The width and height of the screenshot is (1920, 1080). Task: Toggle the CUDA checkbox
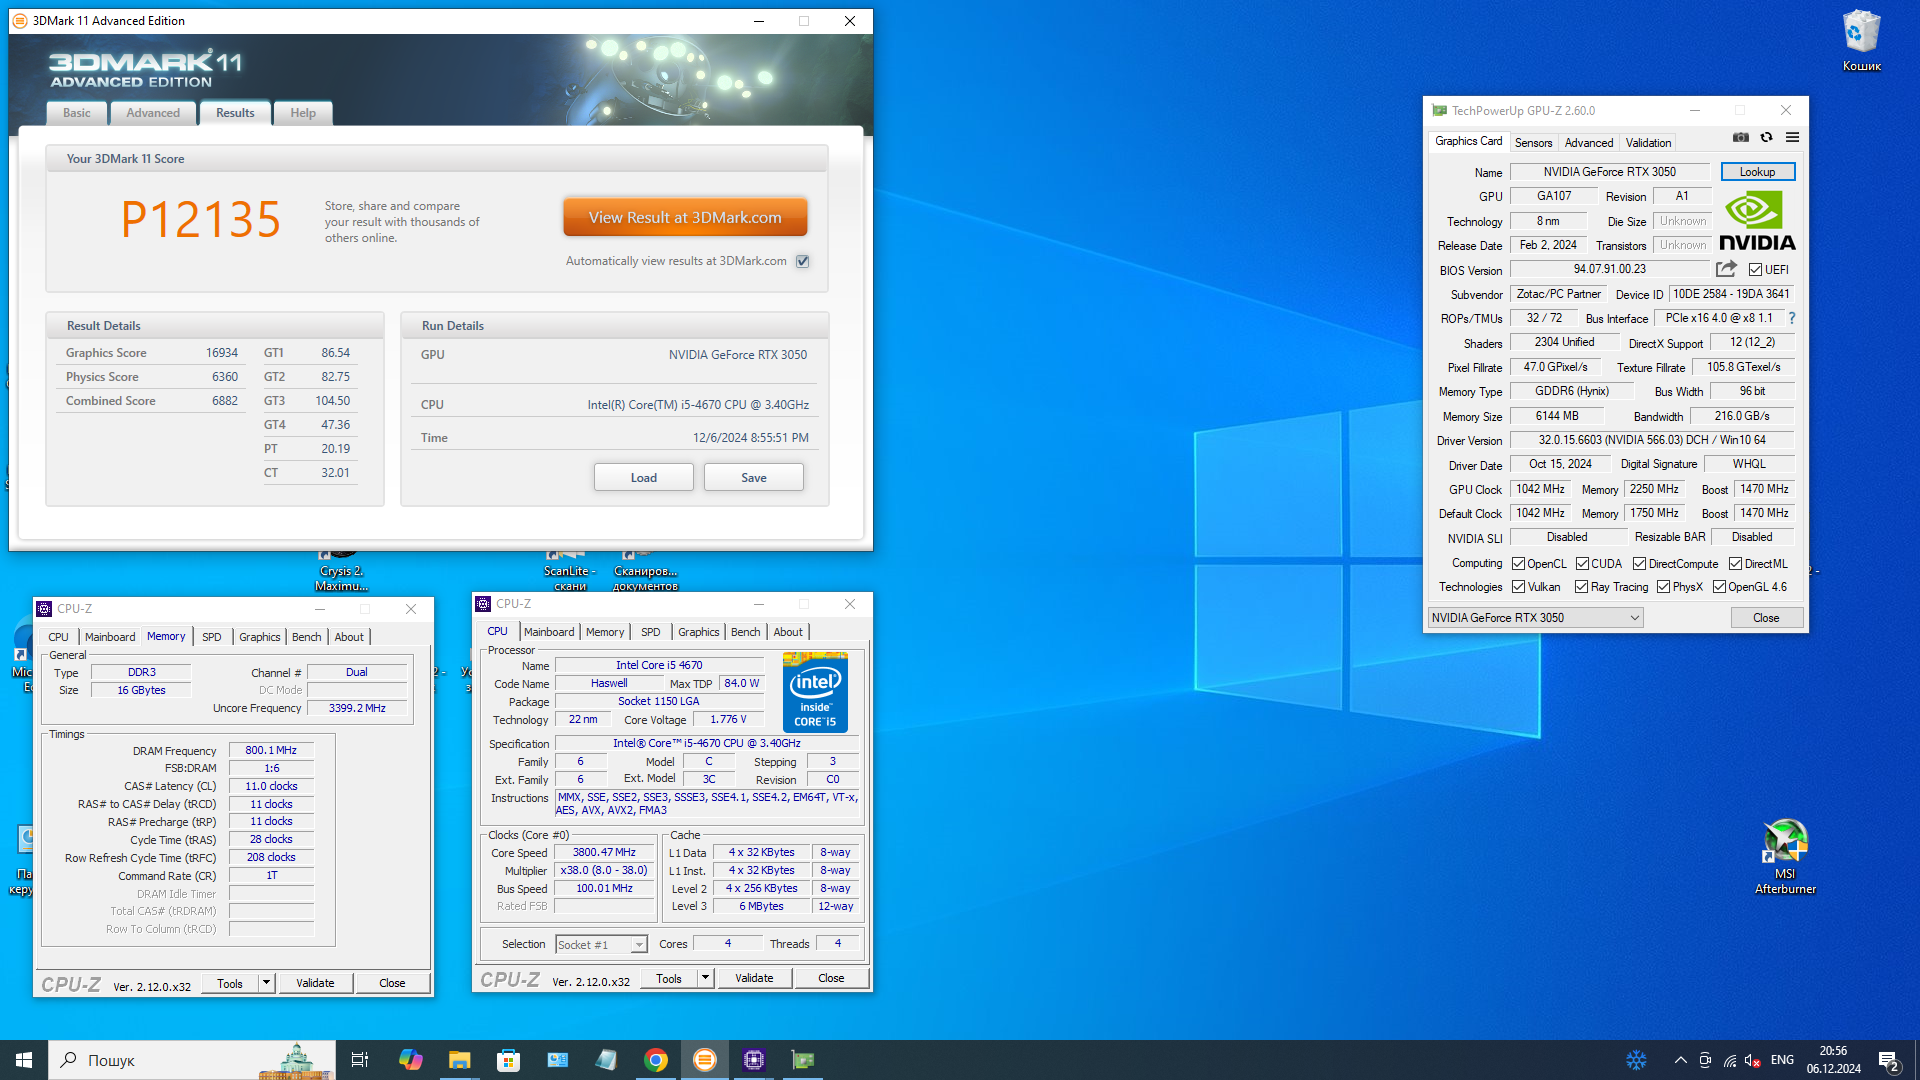[1582, 564]
